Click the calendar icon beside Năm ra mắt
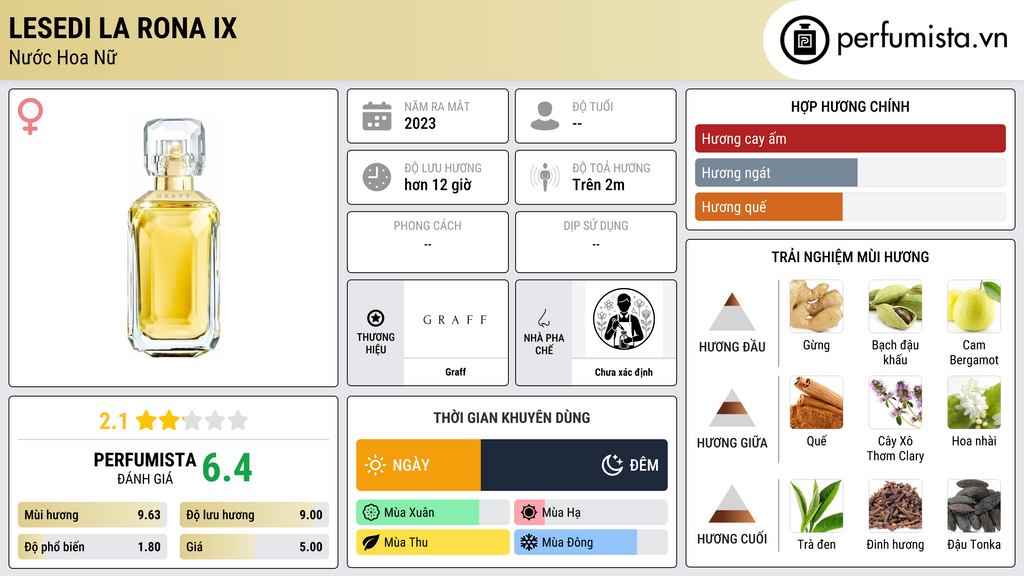 (x=377, y=116)
